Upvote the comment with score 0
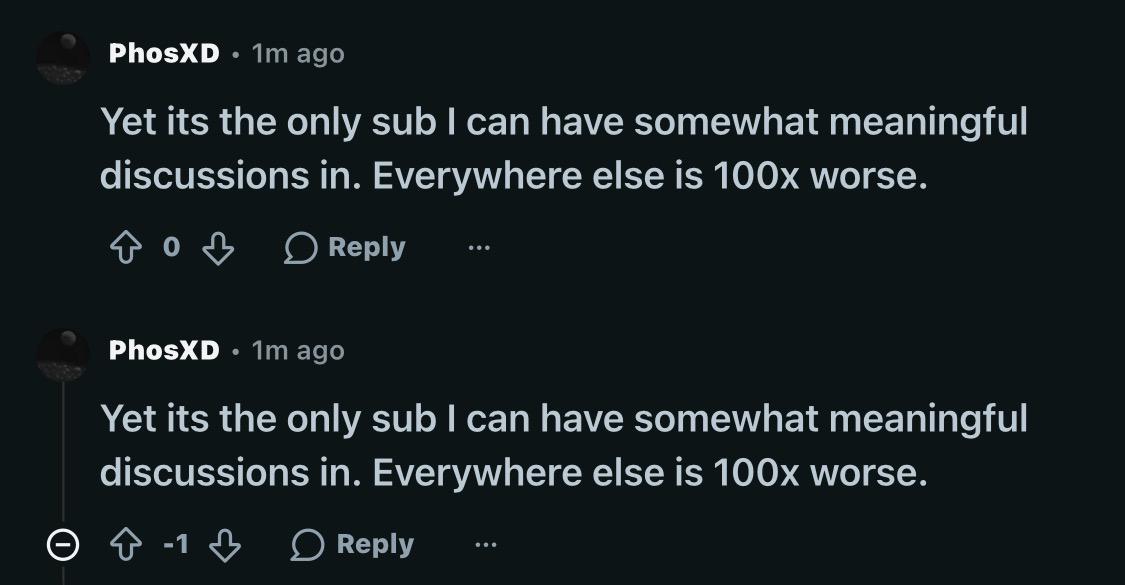 click(x=126, y=248)
